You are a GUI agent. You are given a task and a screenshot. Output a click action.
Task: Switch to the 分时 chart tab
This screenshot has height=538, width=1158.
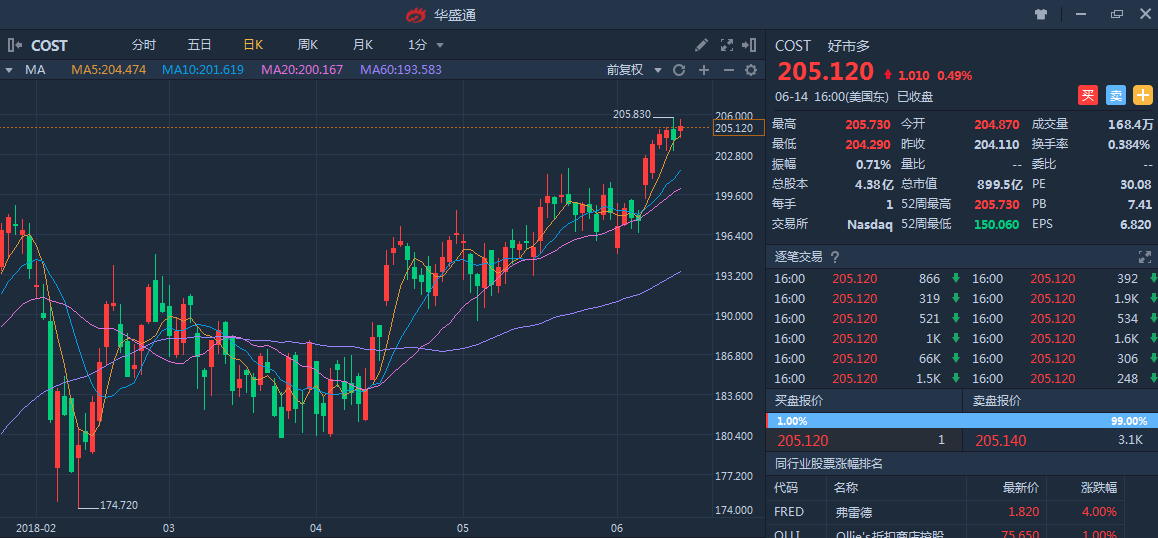(144, 45)
